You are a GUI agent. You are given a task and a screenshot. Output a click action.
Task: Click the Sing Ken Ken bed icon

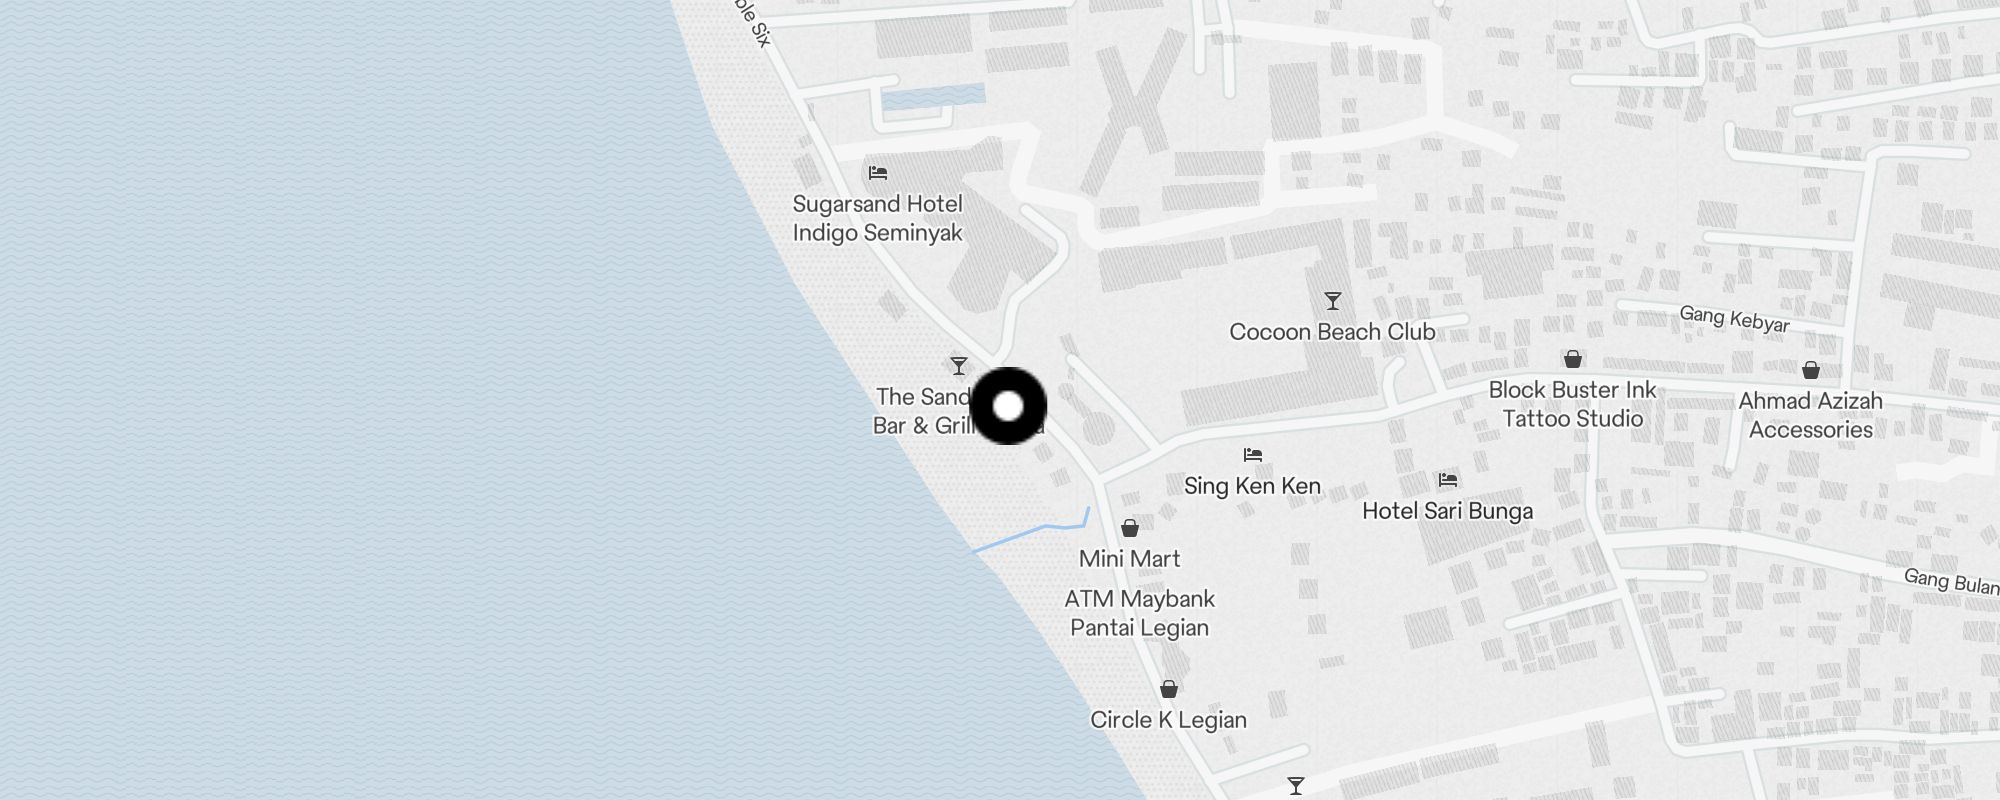coord(1253,455)
